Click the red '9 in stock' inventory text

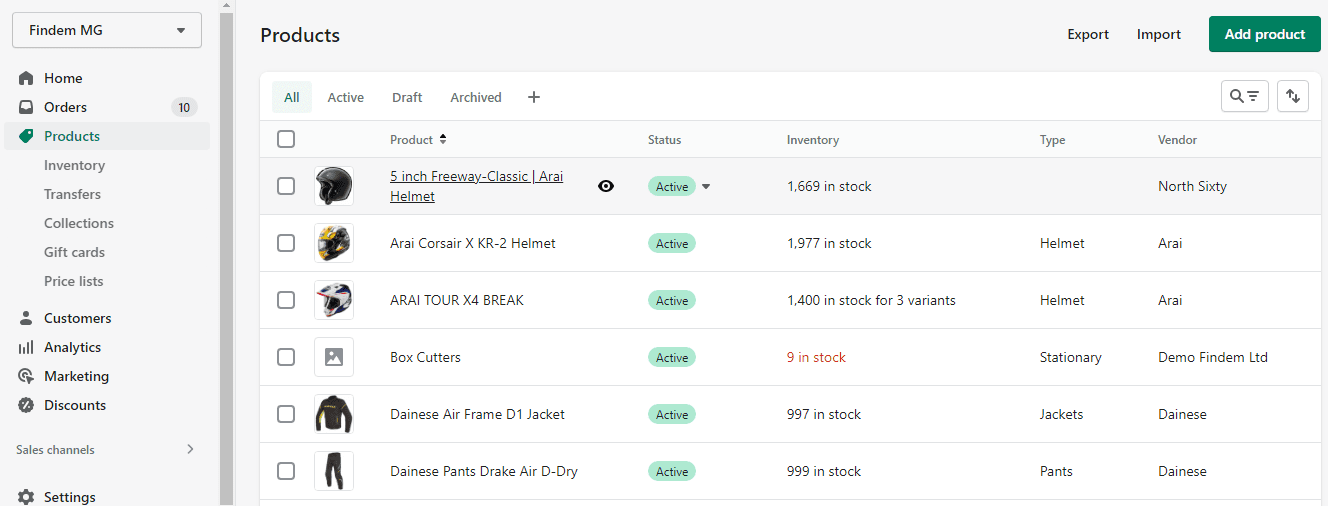pos(816,357)
